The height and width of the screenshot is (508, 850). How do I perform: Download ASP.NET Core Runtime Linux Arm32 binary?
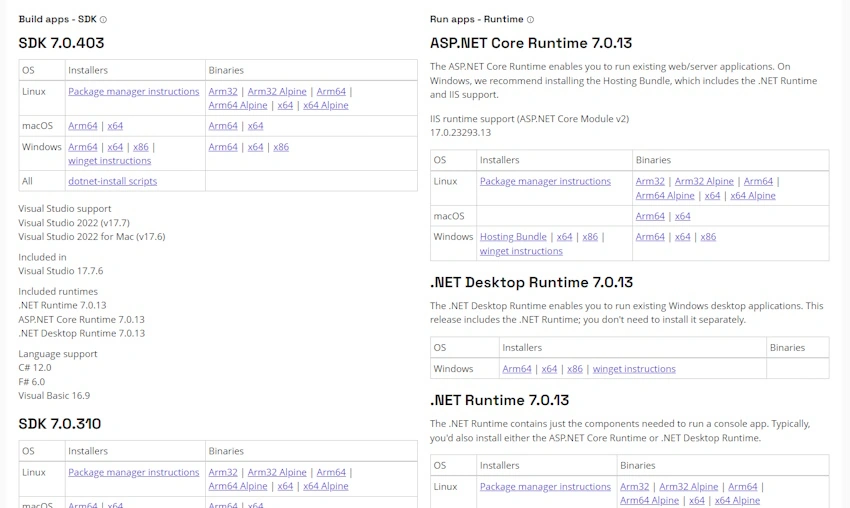coord(650,182)
